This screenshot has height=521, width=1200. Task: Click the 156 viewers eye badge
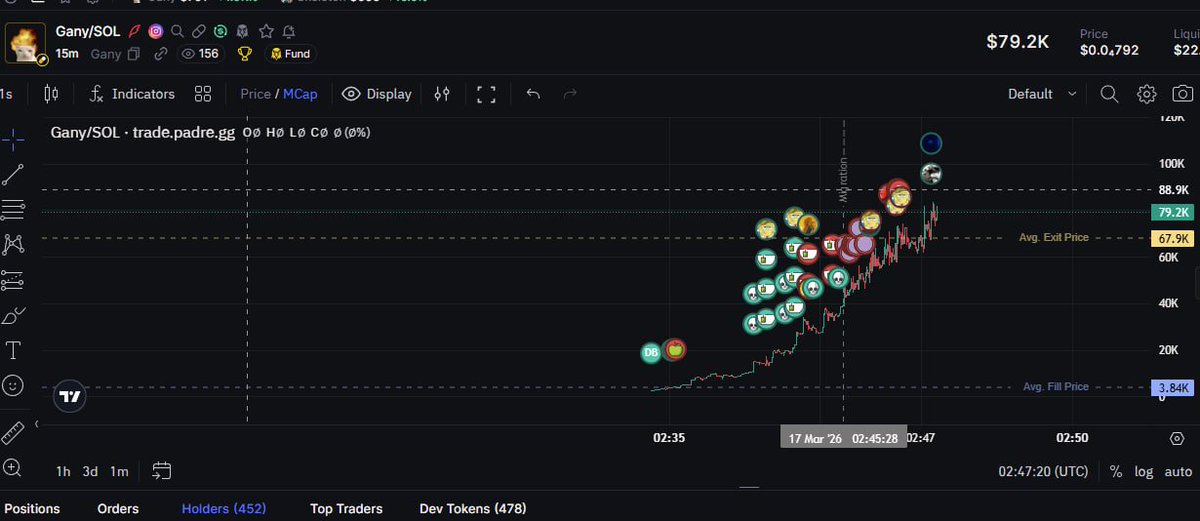pyautogui.click(x=199, y=54)
